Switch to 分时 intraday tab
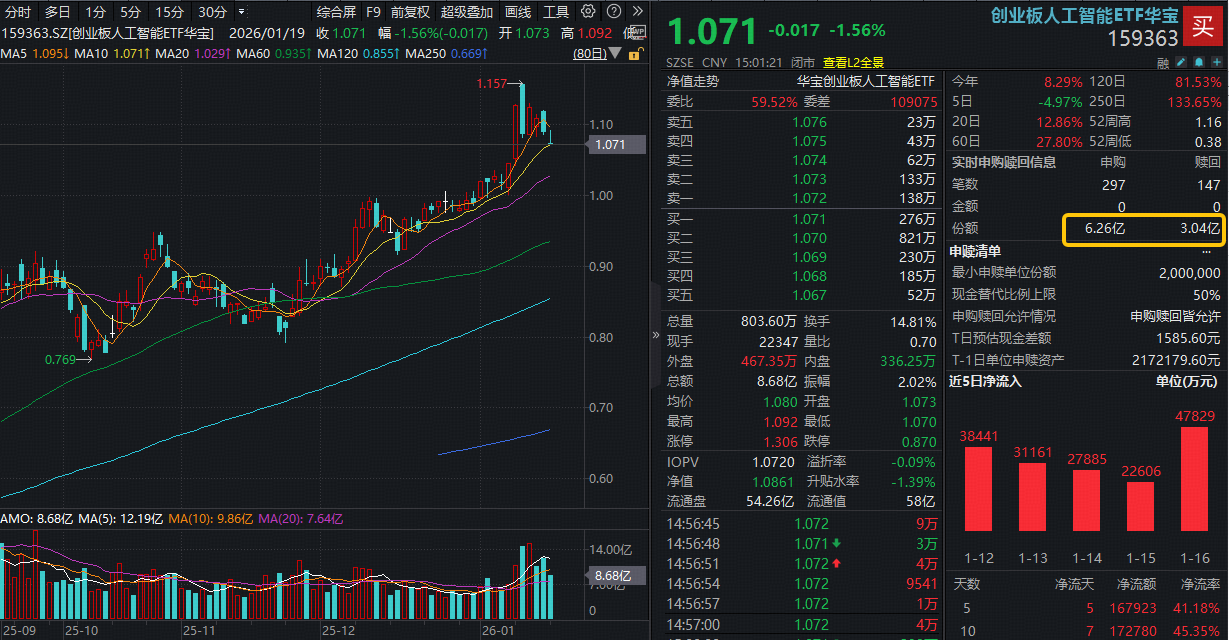The height and width of the screenshot is (640, 1229). tap(18, 12)
